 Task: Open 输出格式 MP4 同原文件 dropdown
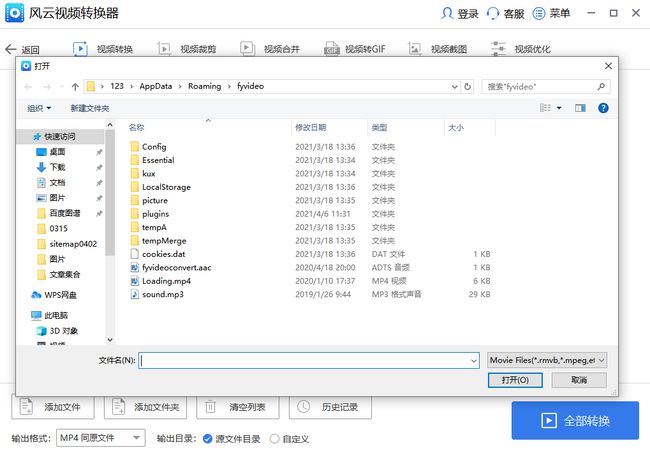tap(101, 438)
